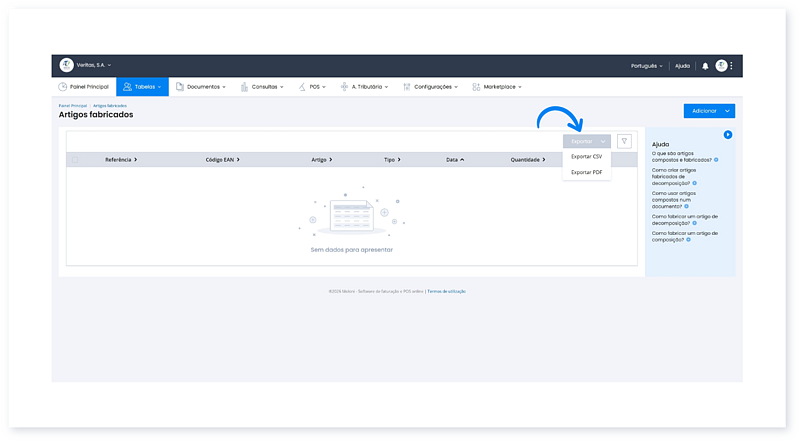Sort by Artigo column
800x442 pixels.
pos(321,160)
